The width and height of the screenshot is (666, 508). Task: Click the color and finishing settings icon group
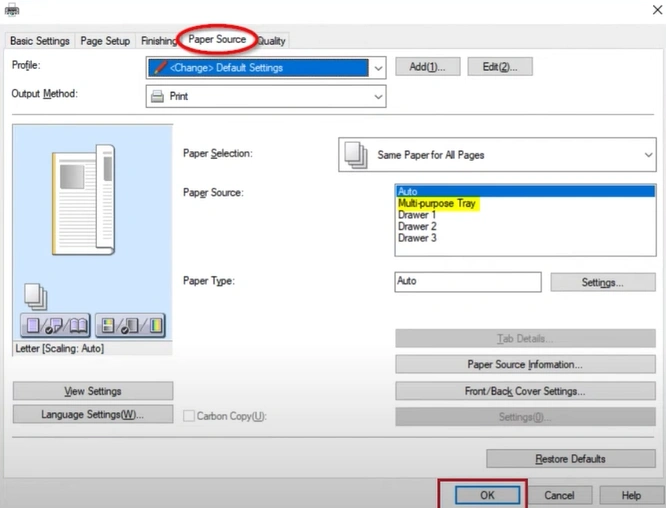(x=130, y=326)
